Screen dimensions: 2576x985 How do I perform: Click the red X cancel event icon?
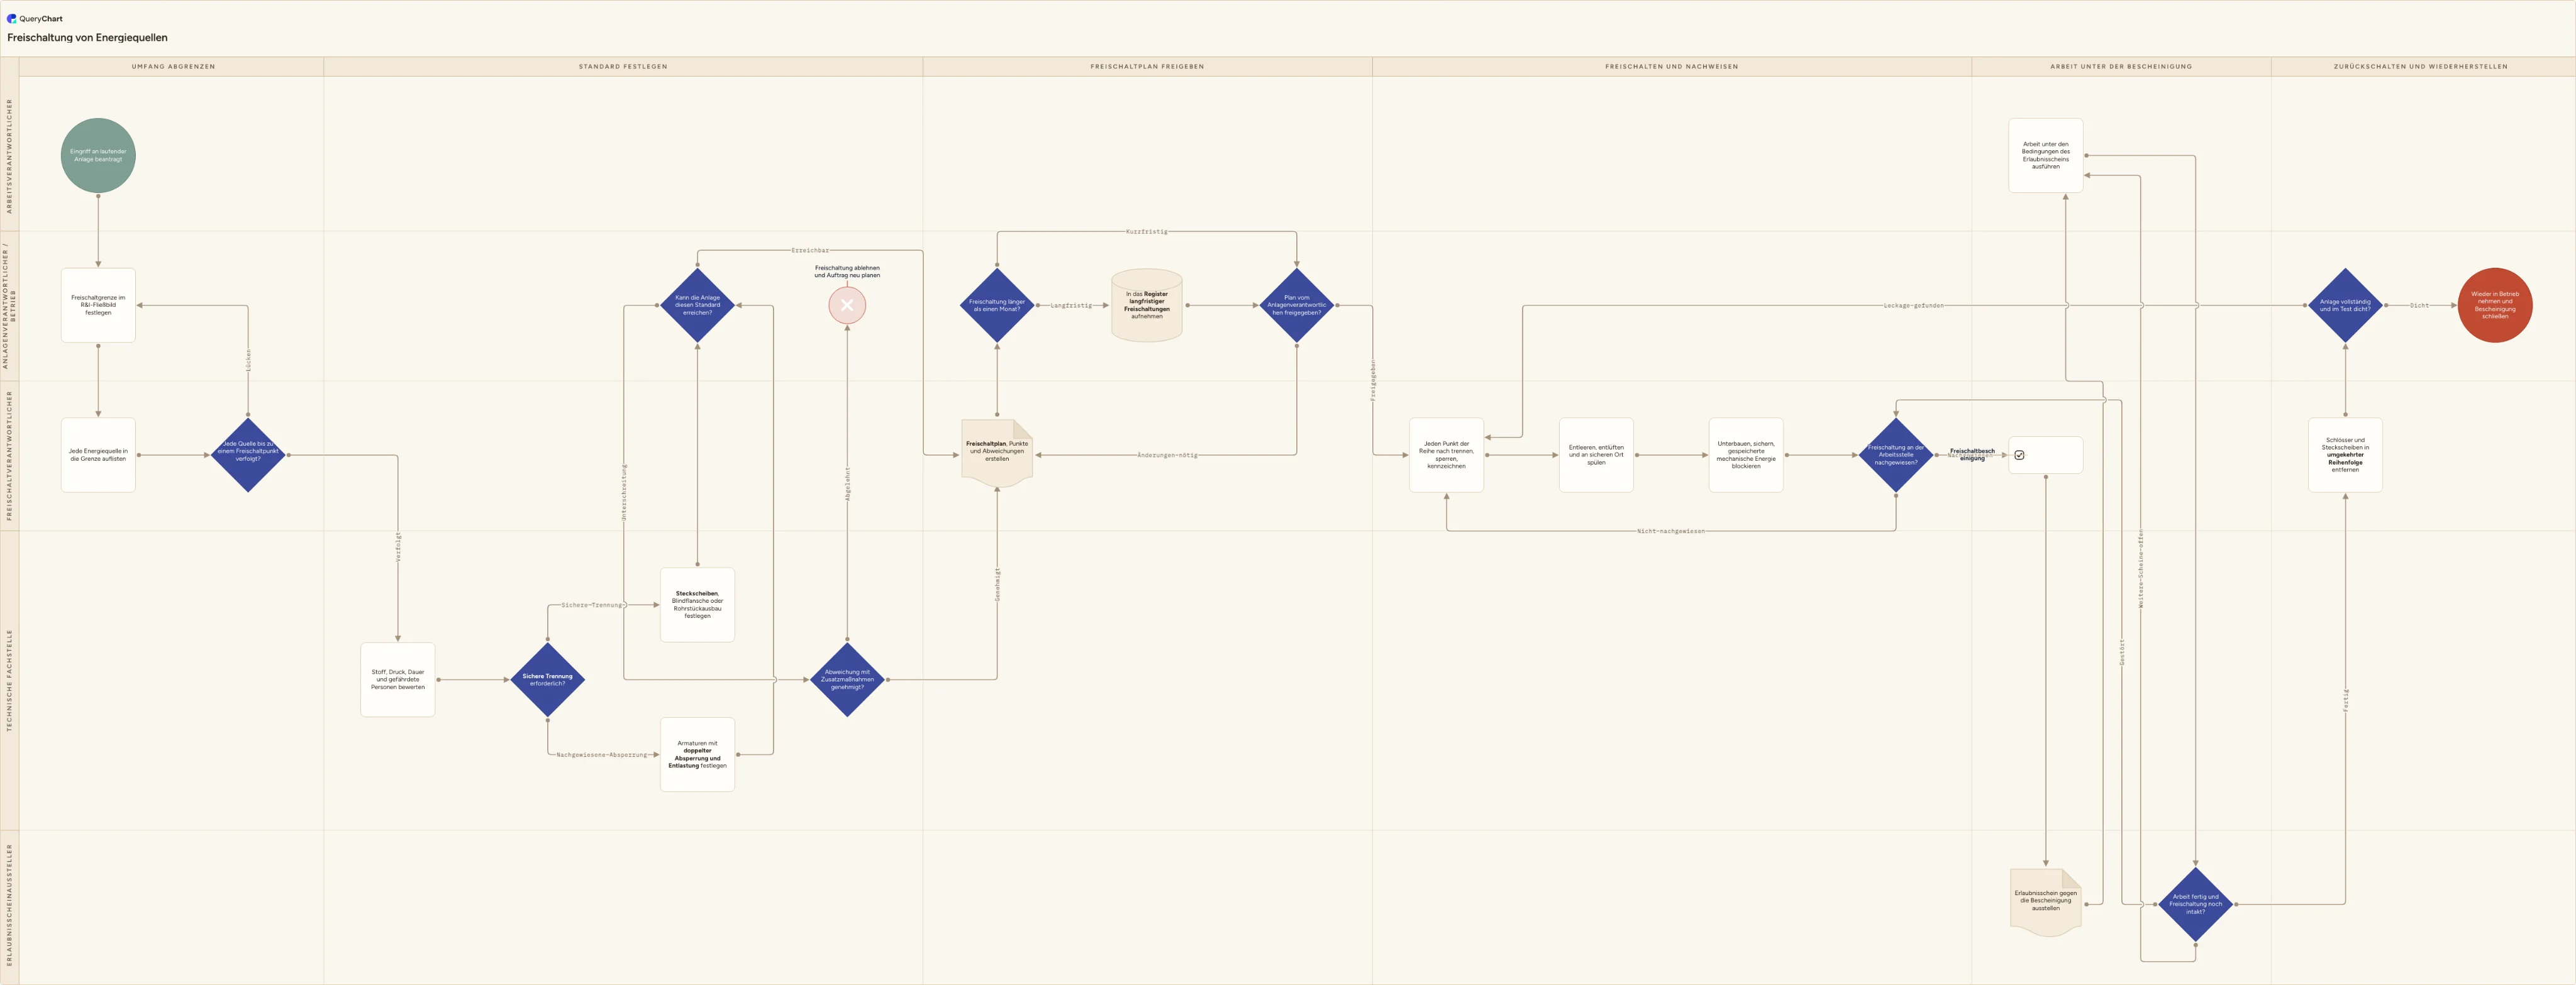pos(847,305)
